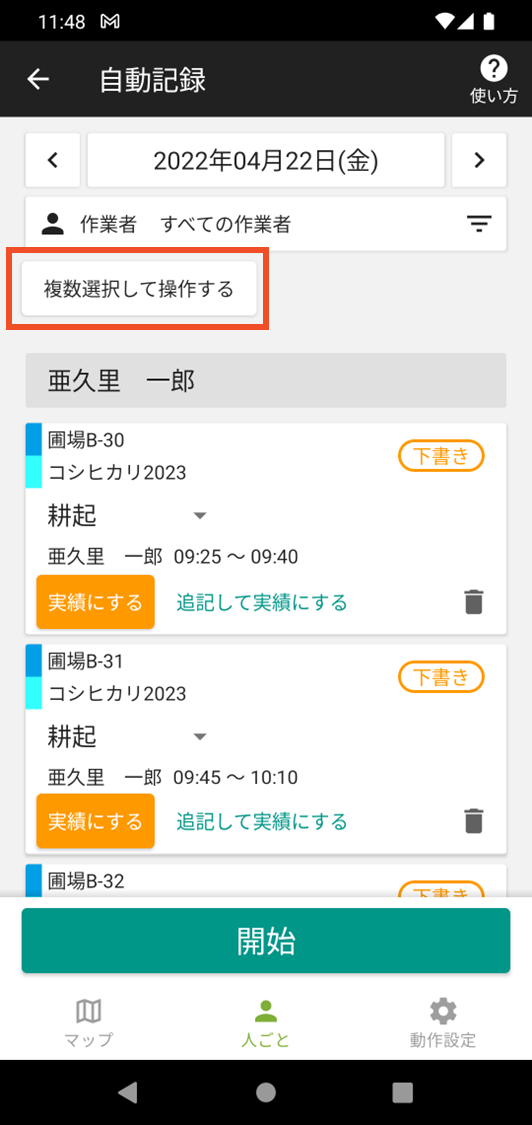Screen dimensions: 532x1125
Task: Open 作業者 すべての作業者 selector
Action: tap(266, 224)
